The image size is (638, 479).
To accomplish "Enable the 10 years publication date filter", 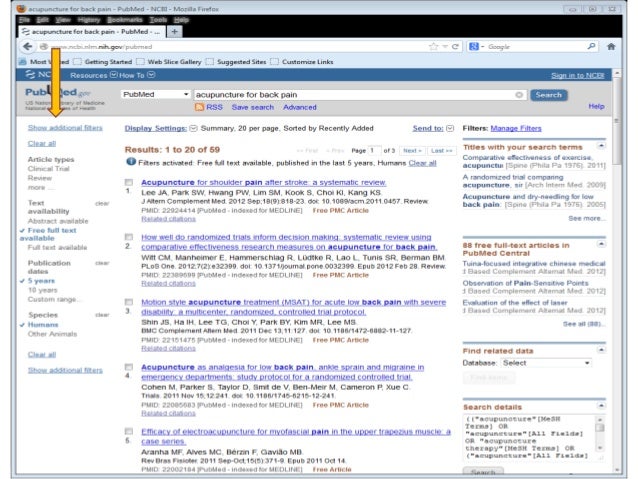I will (42, 290).
